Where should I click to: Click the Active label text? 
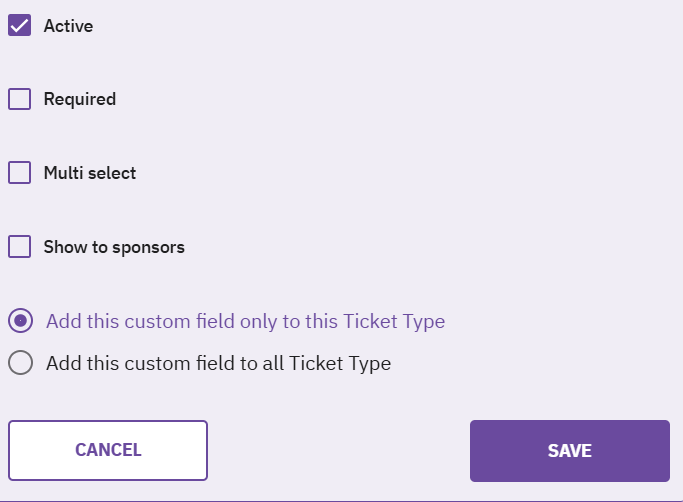[68, 26]
